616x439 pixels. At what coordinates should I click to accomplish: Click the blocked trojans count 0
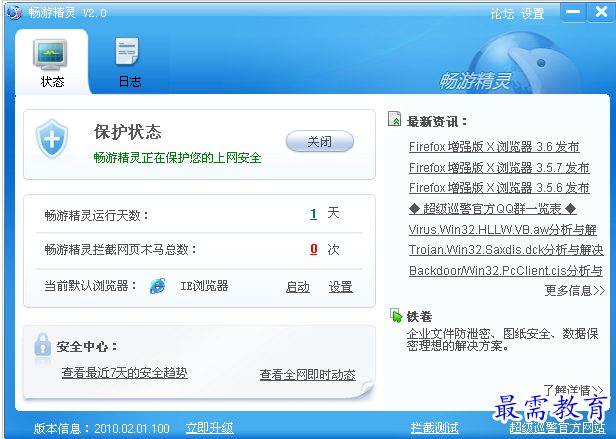pyautogui.click(x=314, y=249)
